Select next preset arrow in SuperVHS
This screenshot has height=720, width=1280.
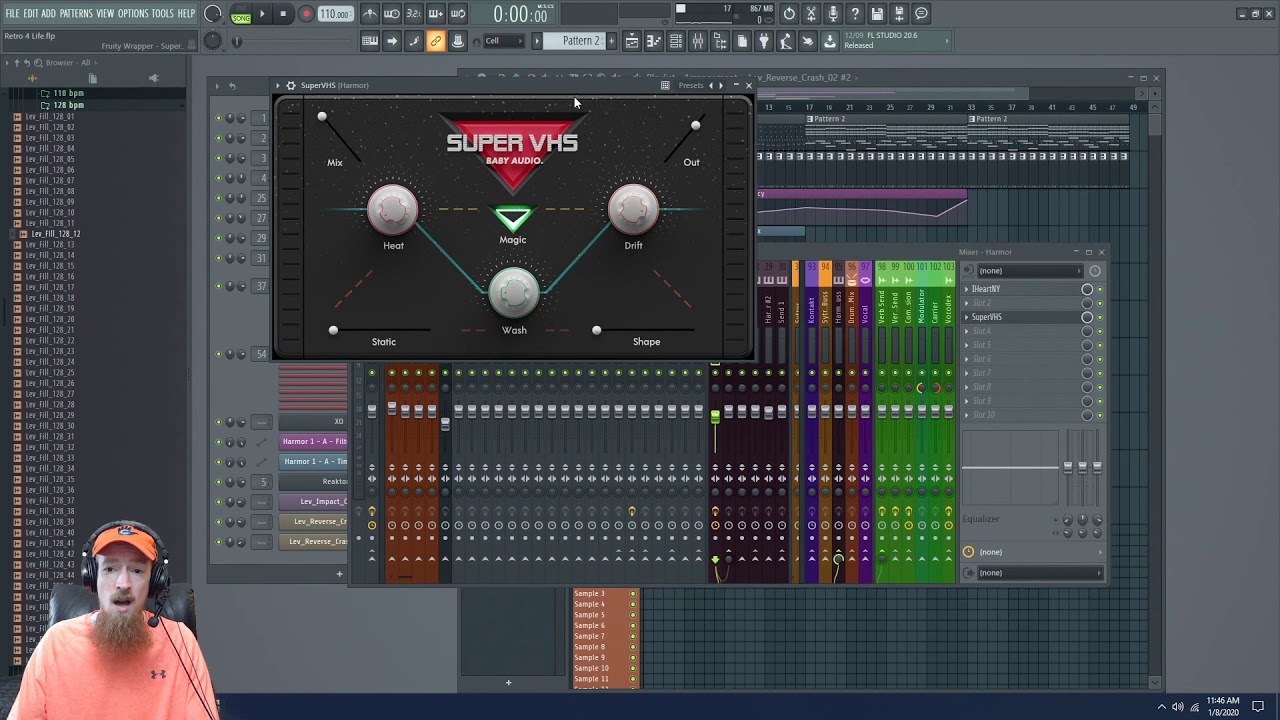[721, 85]
